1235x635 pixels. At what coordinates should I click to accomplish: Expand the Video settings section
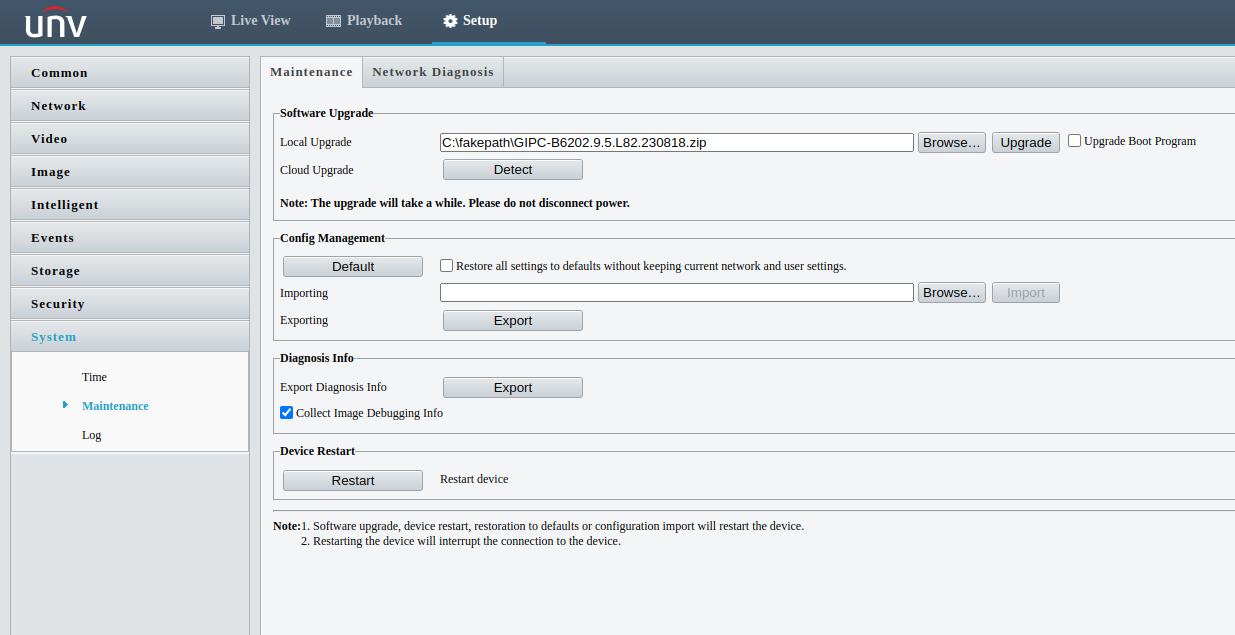tap(130, 139)
